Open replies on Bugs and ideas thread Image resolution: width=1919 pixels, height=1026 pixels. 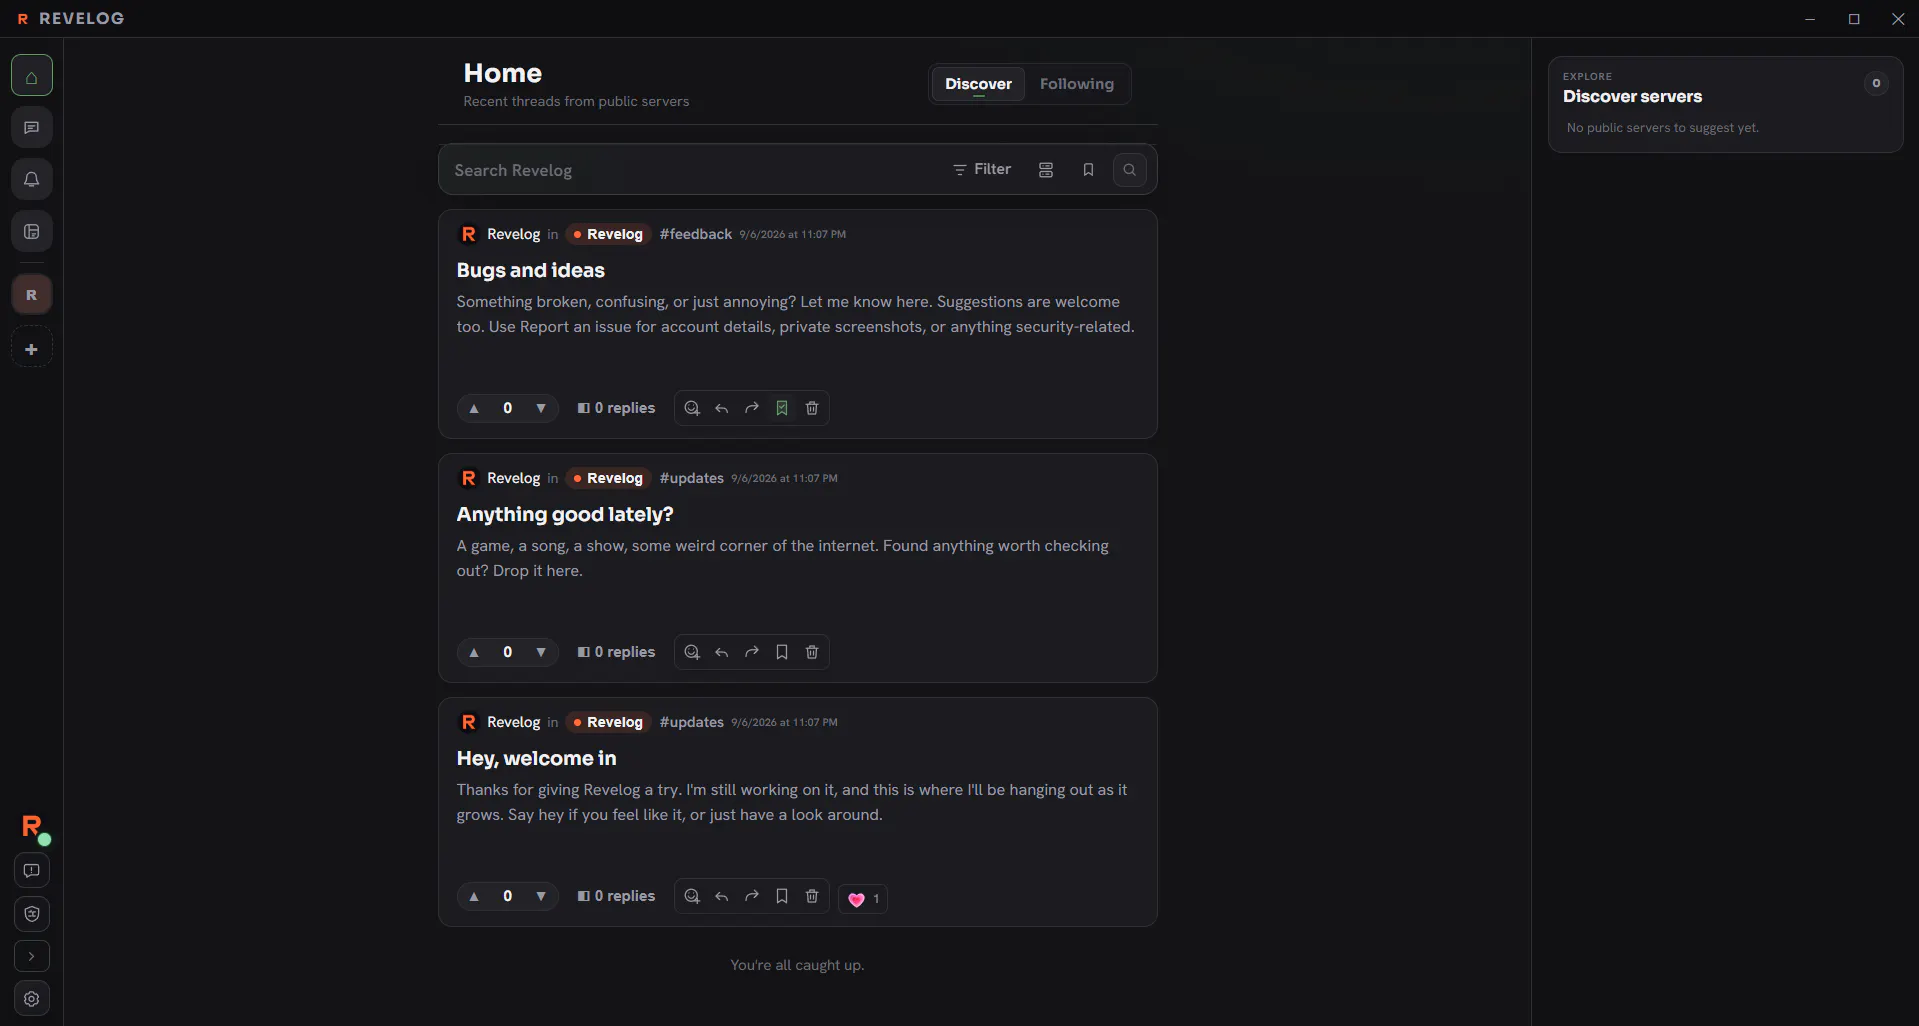[x=616, y=408]
